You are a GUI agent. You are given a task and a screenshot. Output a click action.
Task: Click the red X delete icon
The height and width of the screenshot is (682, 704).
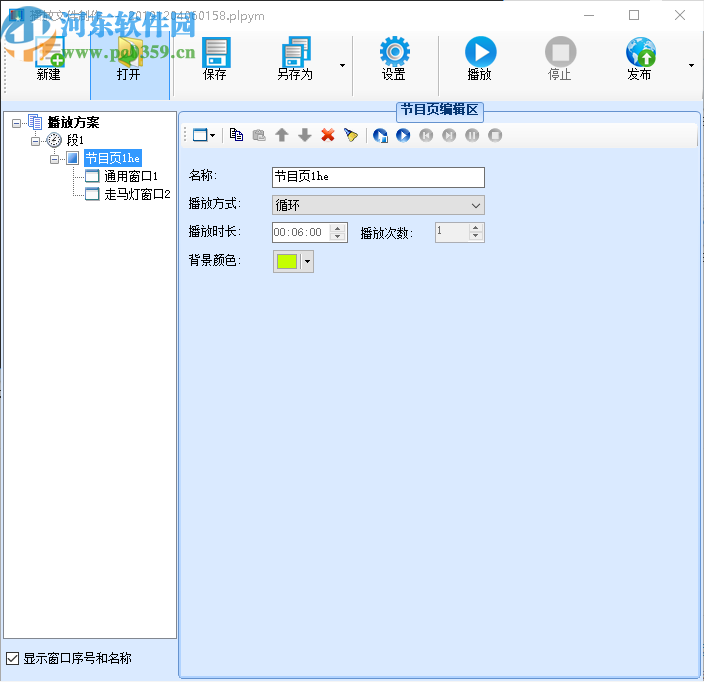328,135
